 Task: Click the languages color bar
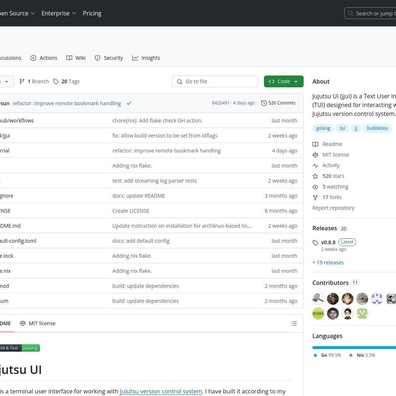(354, 348)
